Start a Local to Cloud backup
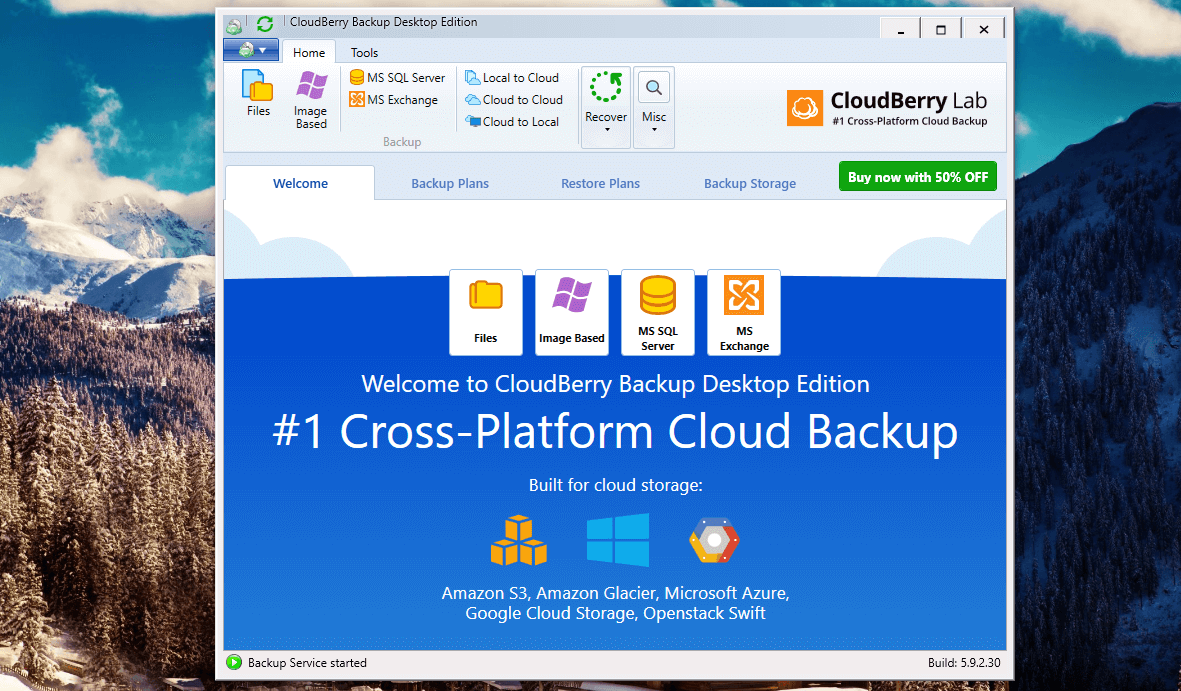1181x691 pixels. point(512,78)
